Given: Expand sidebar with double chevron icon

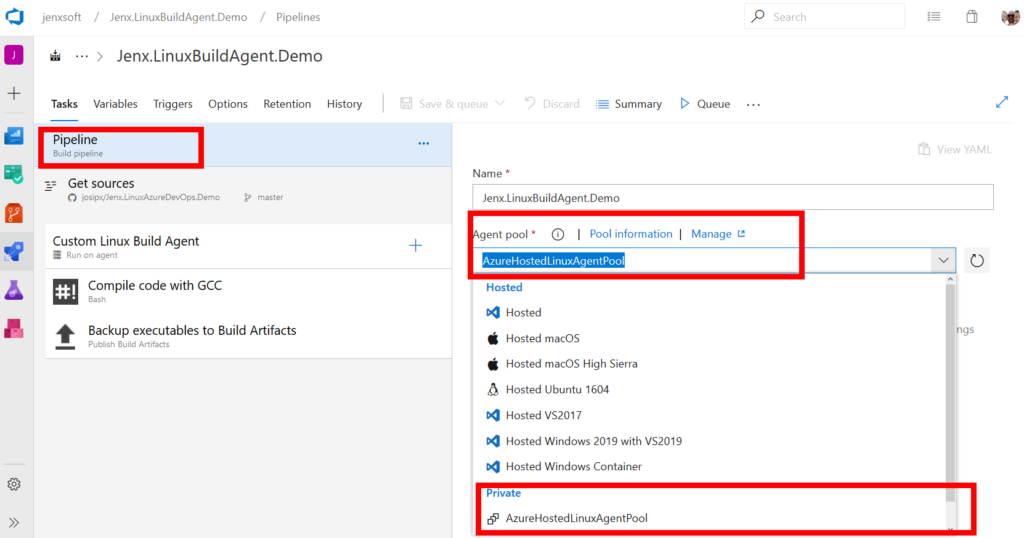Looking at the screenshot, I should pyautogui.click(x=14, y=522).
